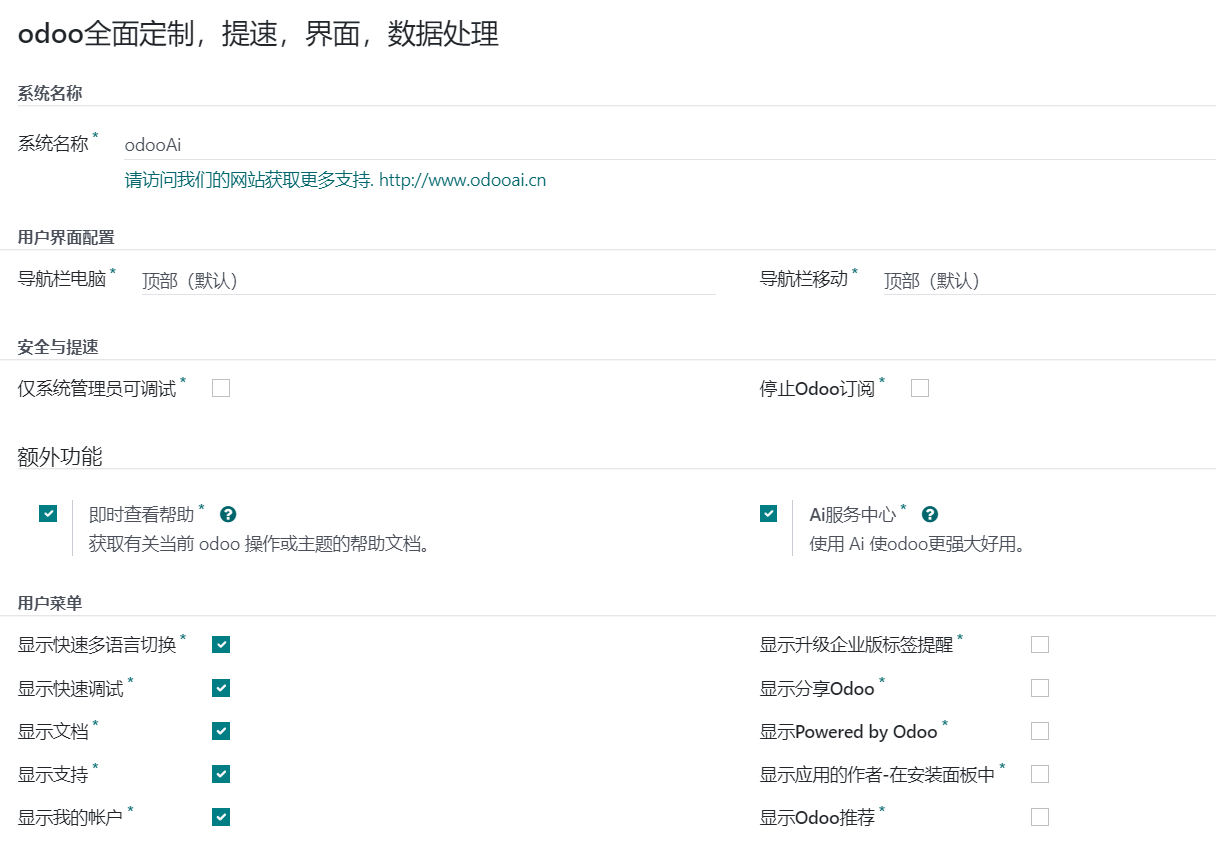Uncheck 显示支持 checkbox
The width and height of the screenshot is (1216, 855).
click(221, 774)
